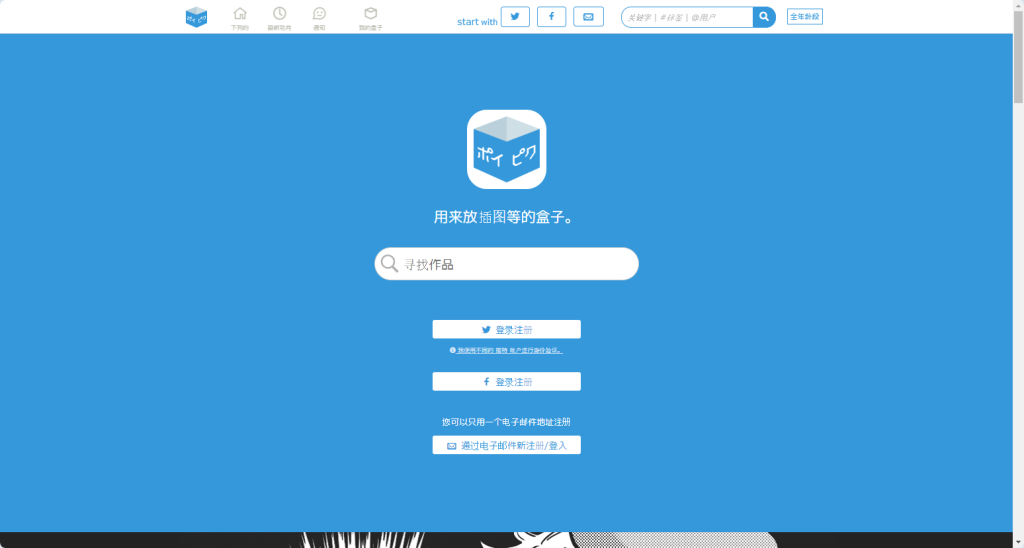
Task: Click Twitter 登录注册 button
Action: click(x=506, y=329)
